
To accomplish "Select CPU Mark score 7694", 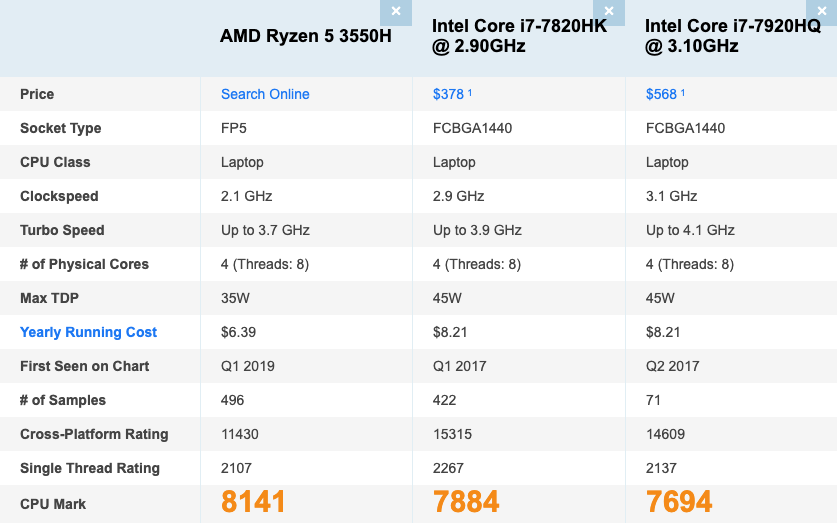I will (679, 502).
